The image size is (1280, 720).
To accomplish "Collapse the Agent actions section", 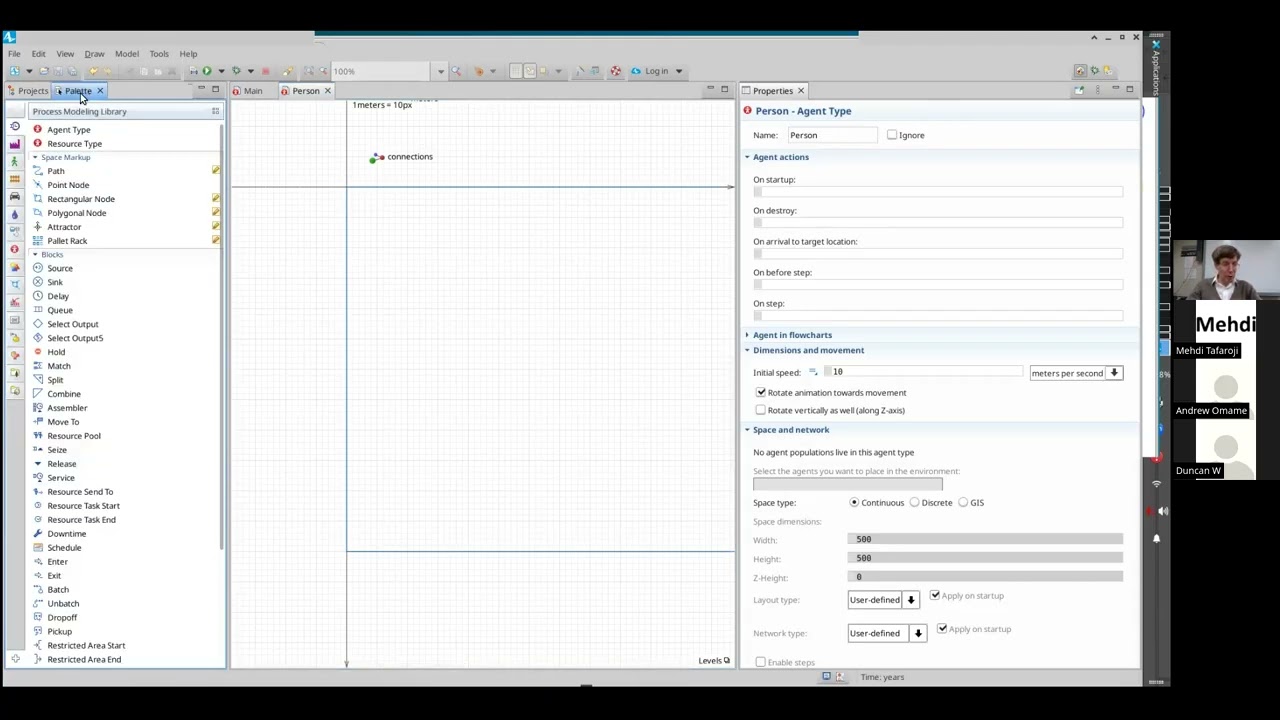I will (x=747, y=157).
